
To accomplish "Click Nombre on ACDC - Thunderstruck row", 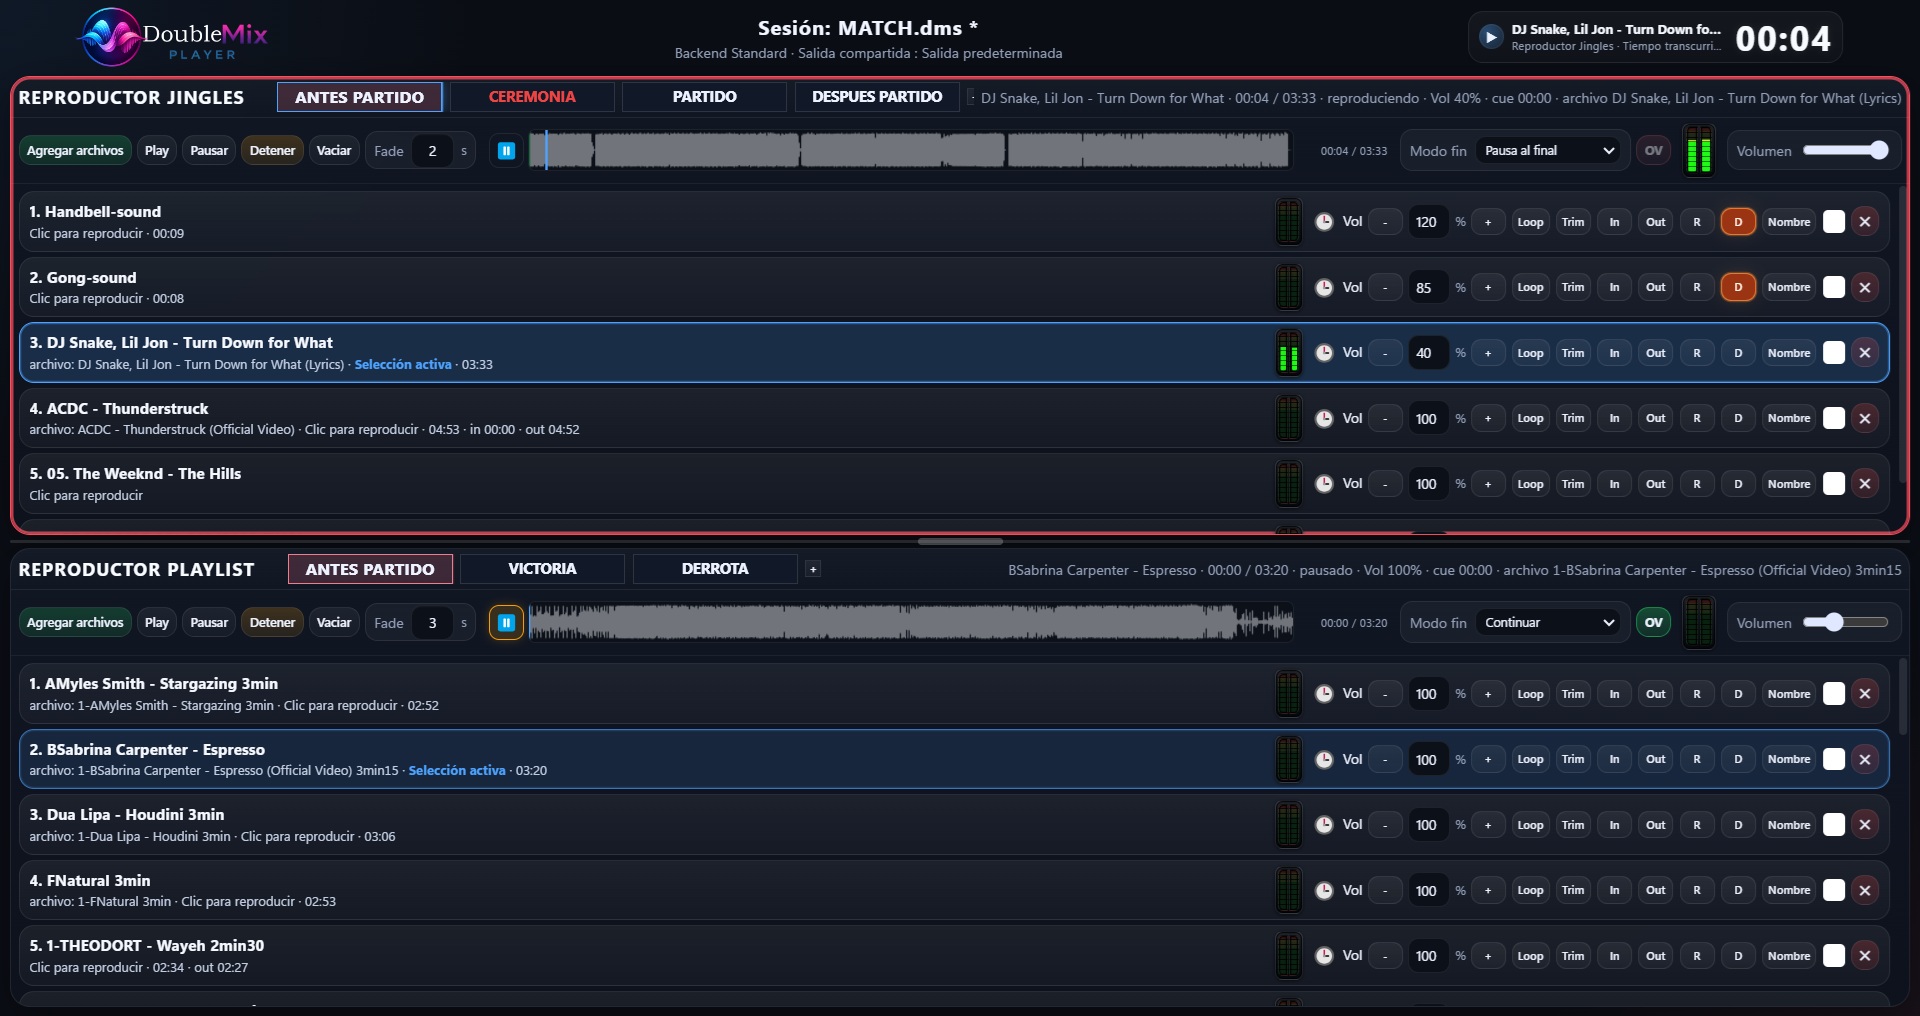I will pyautogui.click(x=1789, y=419).
